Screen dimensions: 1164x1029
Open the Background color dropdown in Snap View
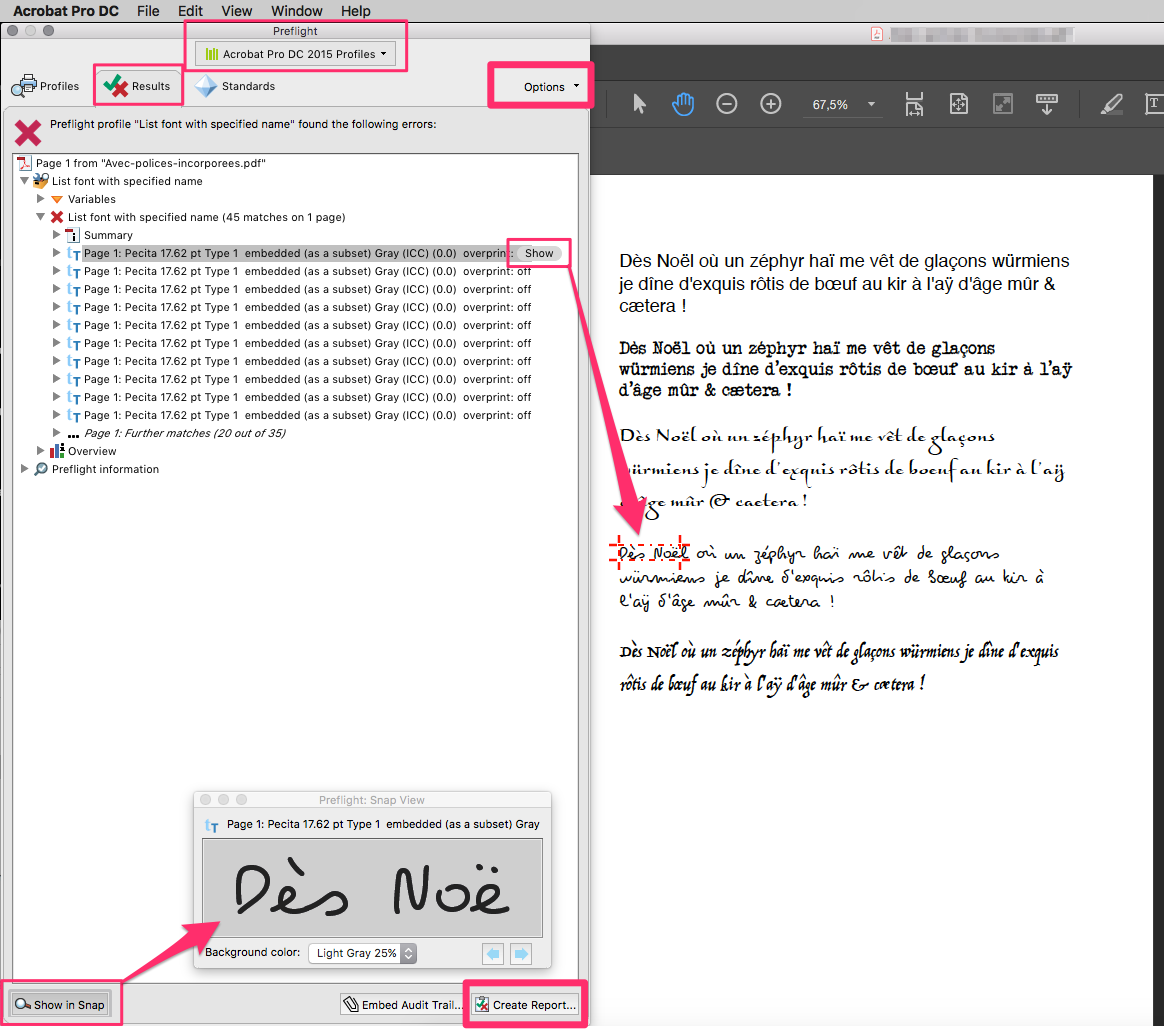point(362,953)
